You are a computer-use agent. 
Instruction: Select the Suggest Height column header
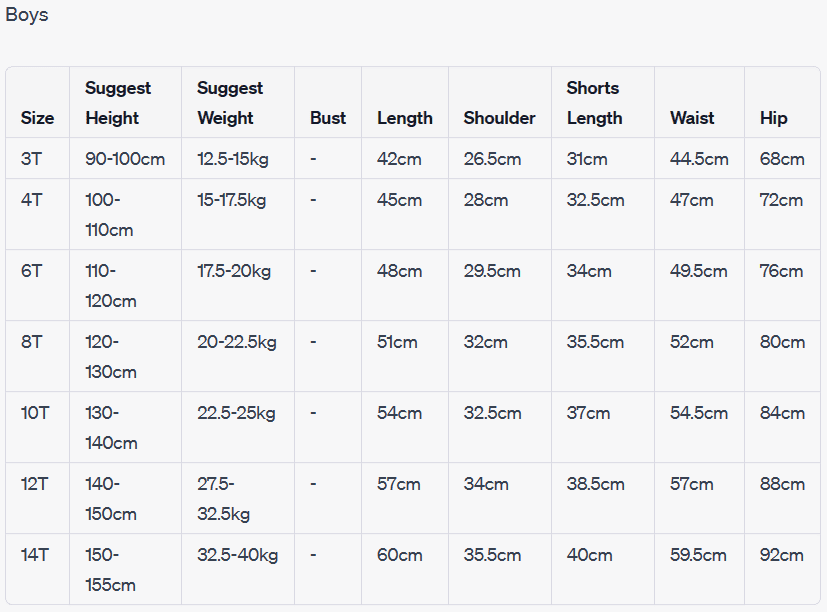(x=118, y=103)
